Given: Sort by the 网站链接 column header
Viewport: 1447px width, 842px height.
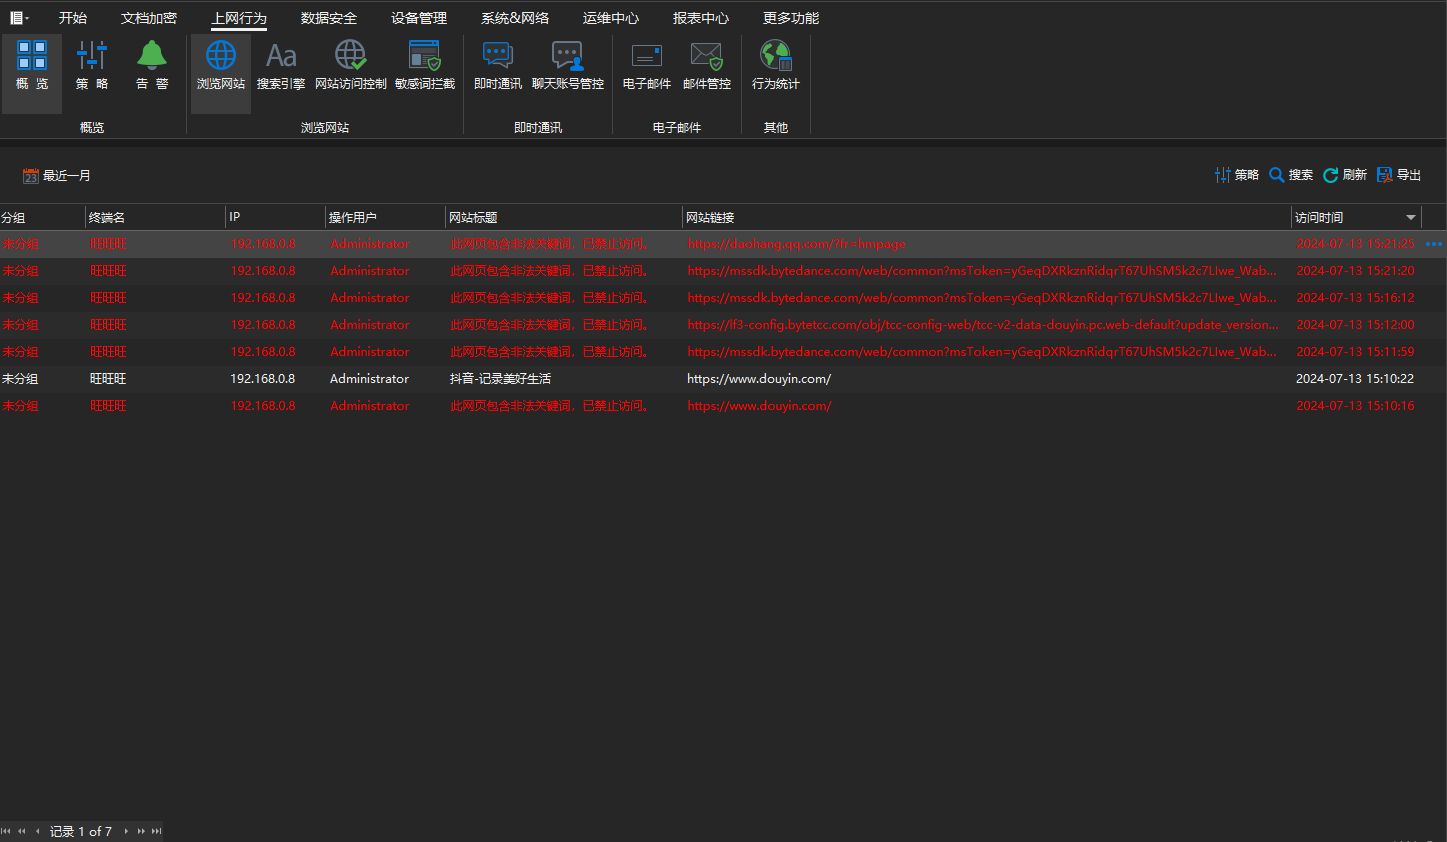Looking at the screenshot, I should pyautogui.click(x=987, y=217).
